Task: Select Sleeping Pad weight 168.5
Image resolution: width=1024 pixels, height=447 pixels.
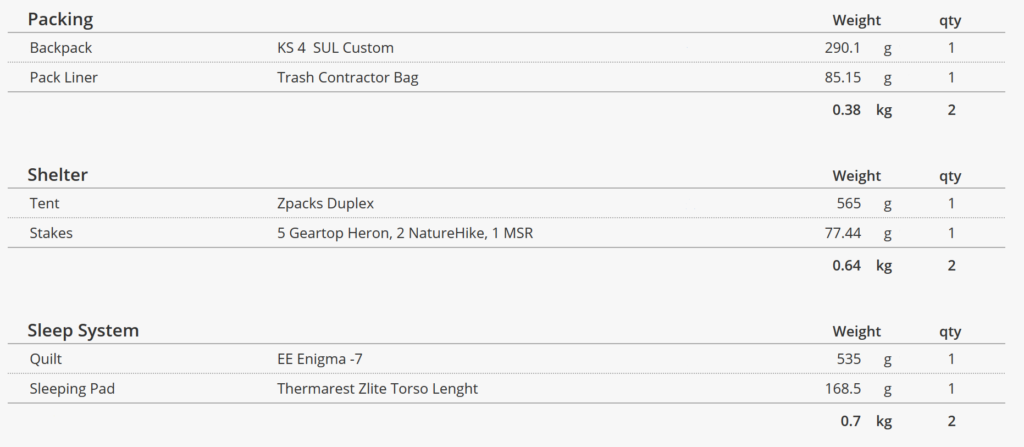Action: click(842, 389)
